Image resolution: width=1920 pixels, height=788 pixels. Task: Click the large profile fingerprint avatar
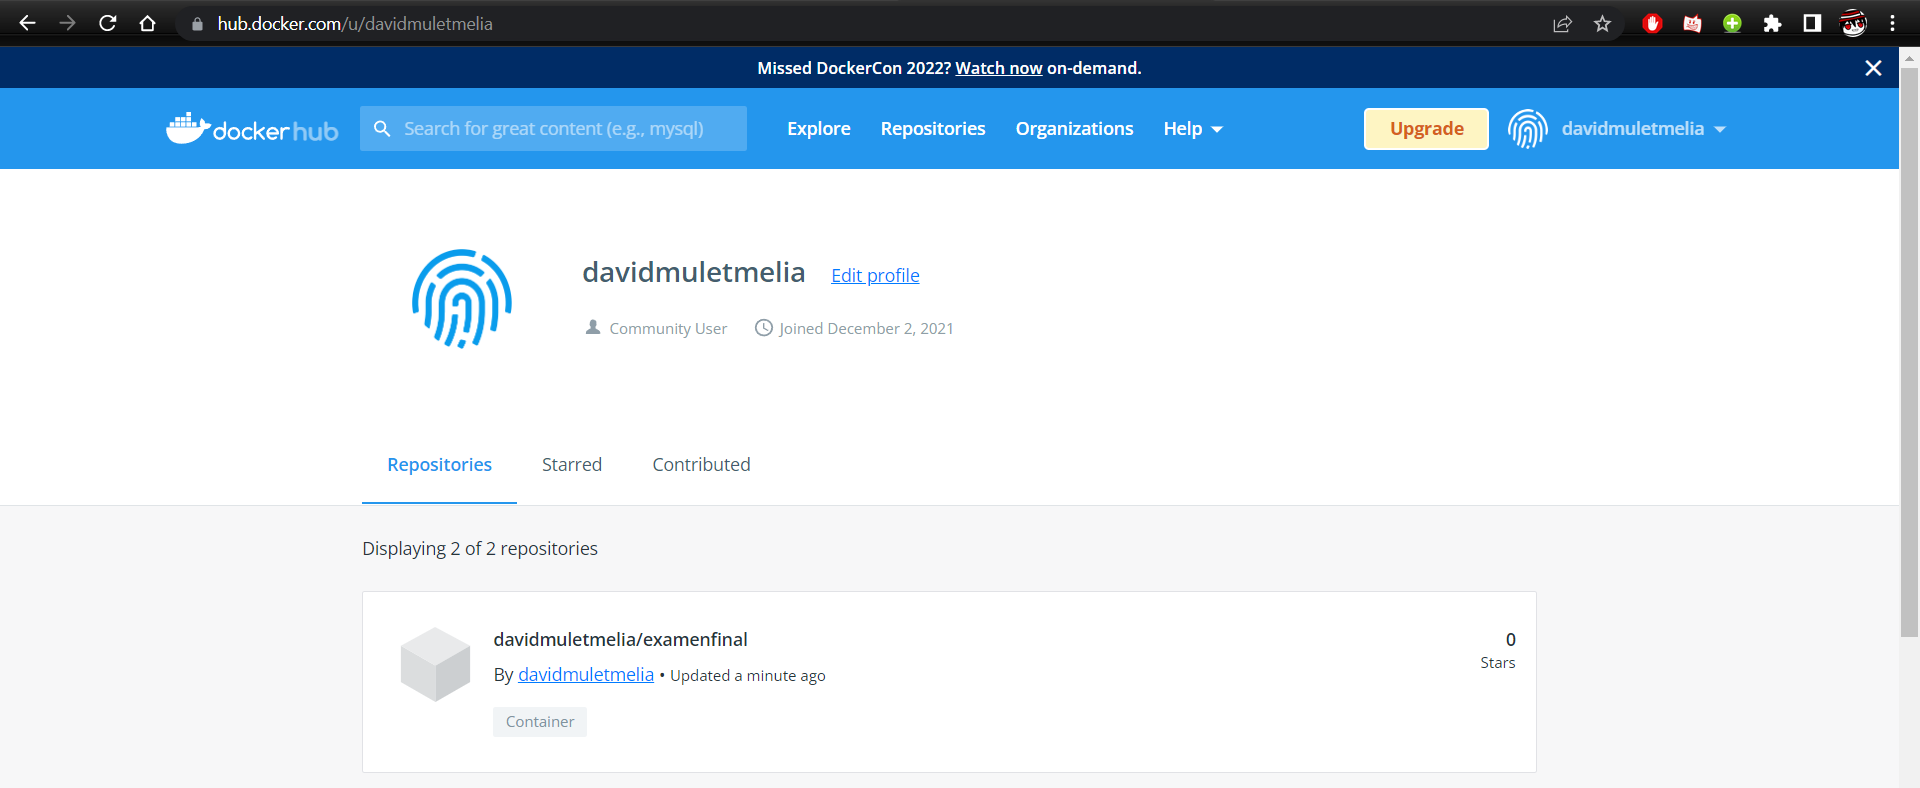coord(462,298)
